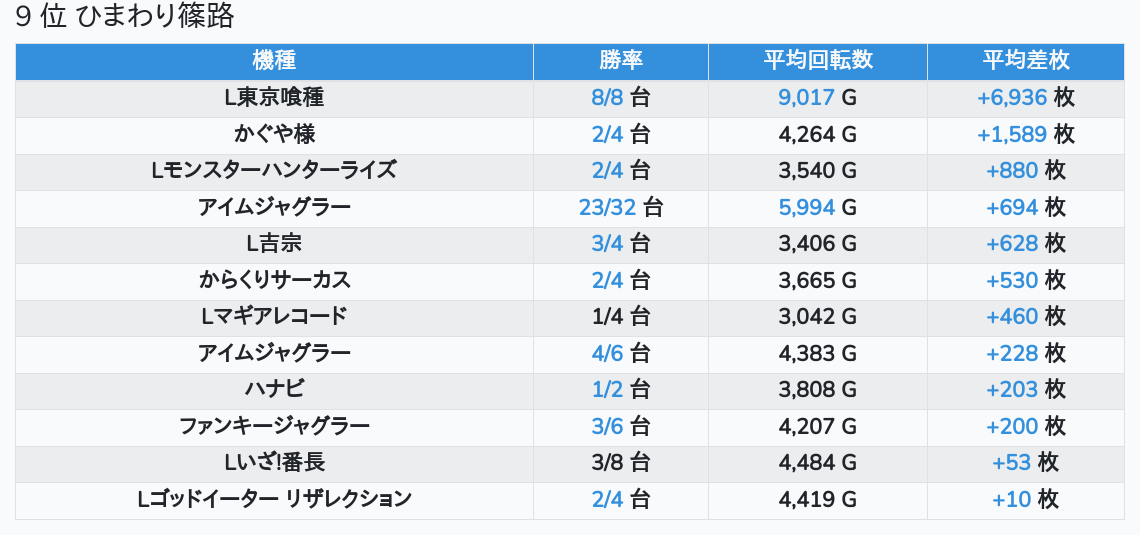The image size is (1140, 535).
Task: Click the 機種 column header
Action: pyautogui.click(x=274, y=60)
